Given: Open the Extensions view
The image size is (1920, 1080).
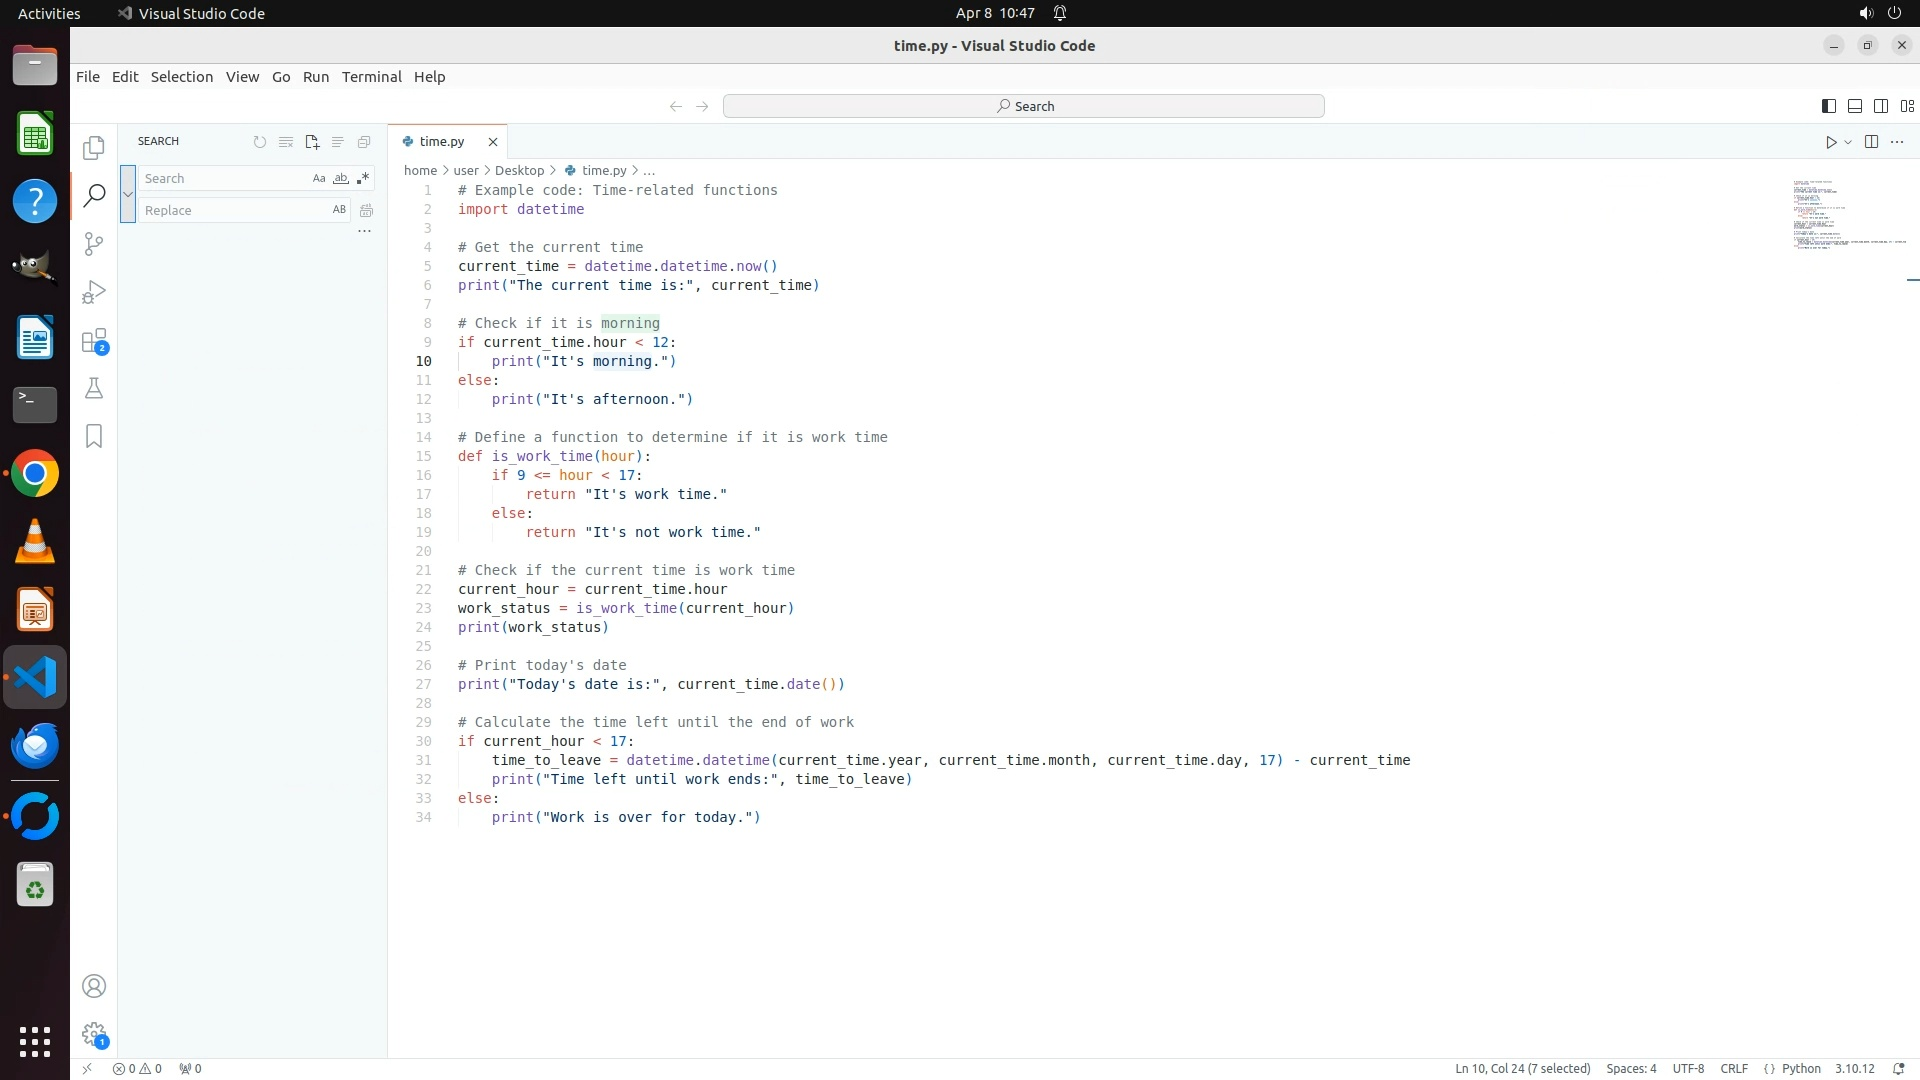Looking at the screenshot, I should 94,341.
